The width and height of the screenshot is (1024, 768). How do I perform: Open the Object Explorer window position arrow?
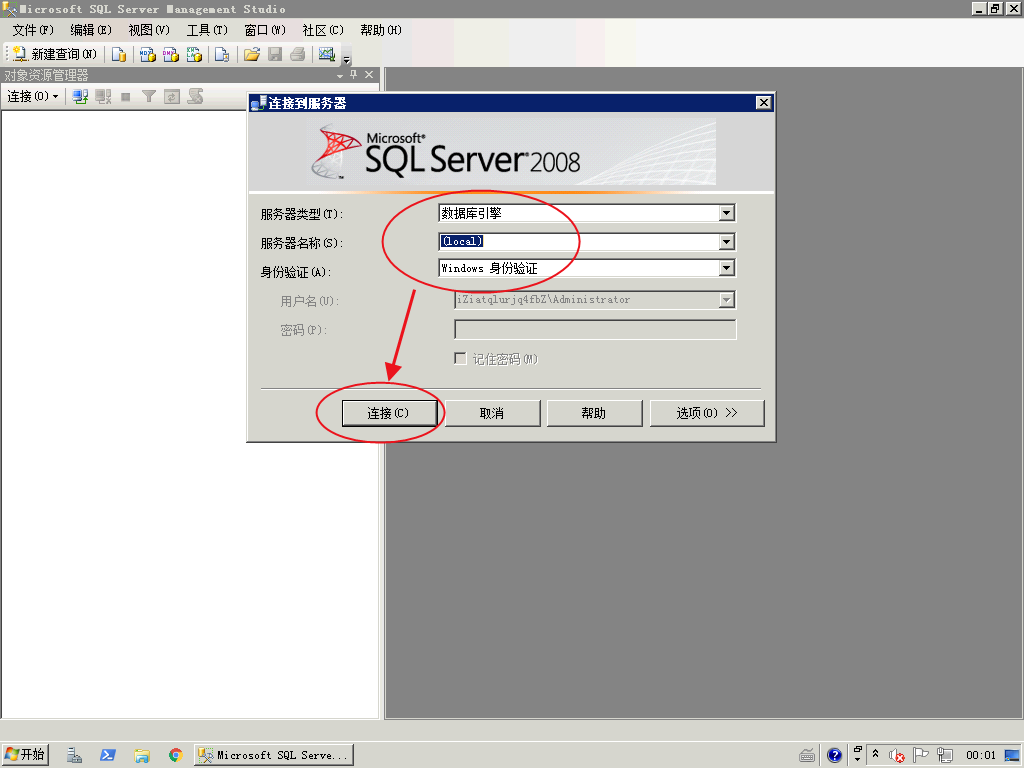(340, 76)
